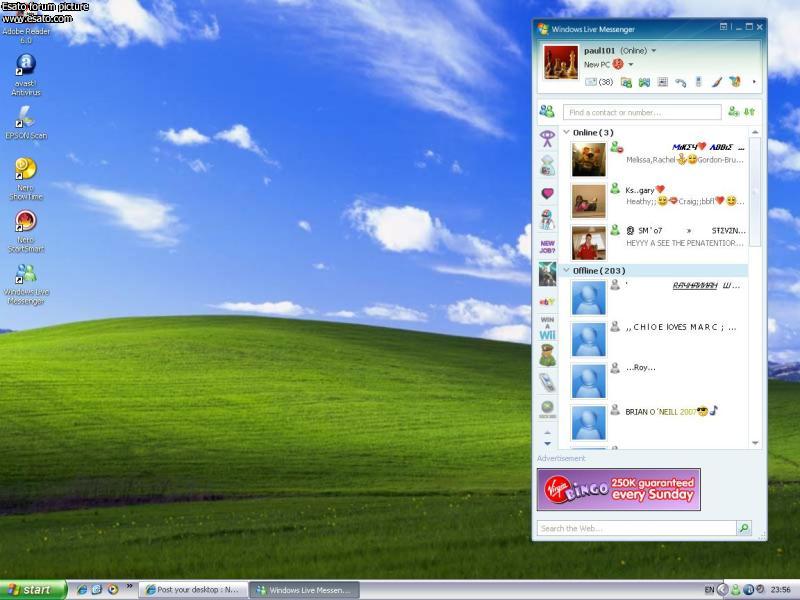Screen dimensions: 800x600
Task: Switch to Windows Live Messenger taskbar button
Action: tap(305, 590)
